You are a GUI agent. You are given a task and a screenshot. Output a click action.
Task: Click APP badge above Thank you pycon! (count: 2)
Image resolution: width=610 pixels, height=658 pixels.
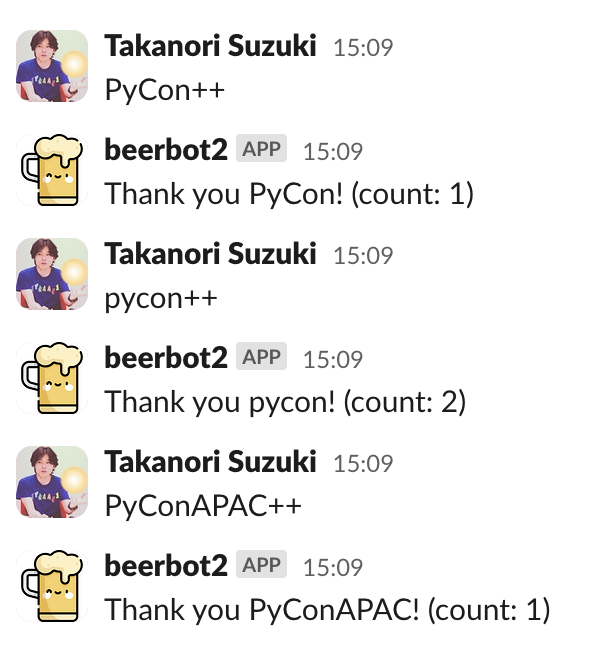pyautogui.click(x=262, y=358)
